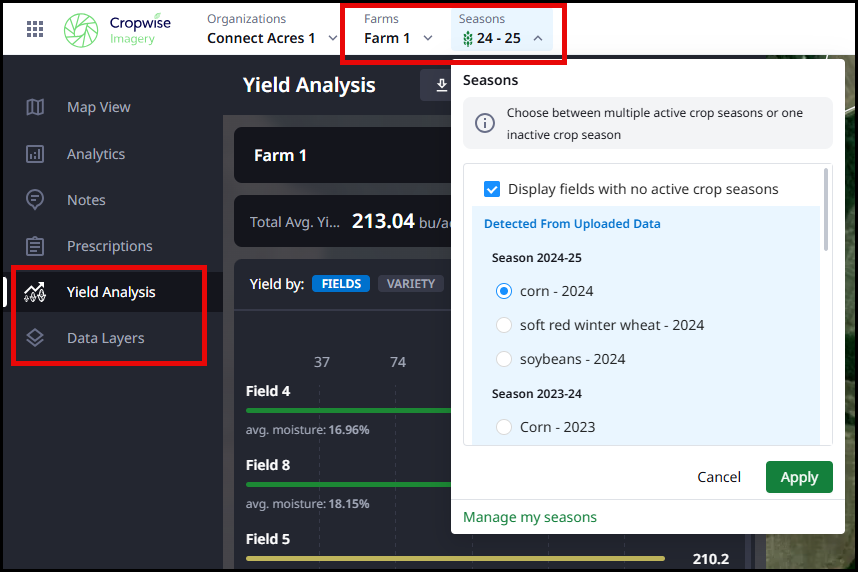Uncheck Display fields with no active crop seasons
The image size is (858, 572).
point(492,189)
